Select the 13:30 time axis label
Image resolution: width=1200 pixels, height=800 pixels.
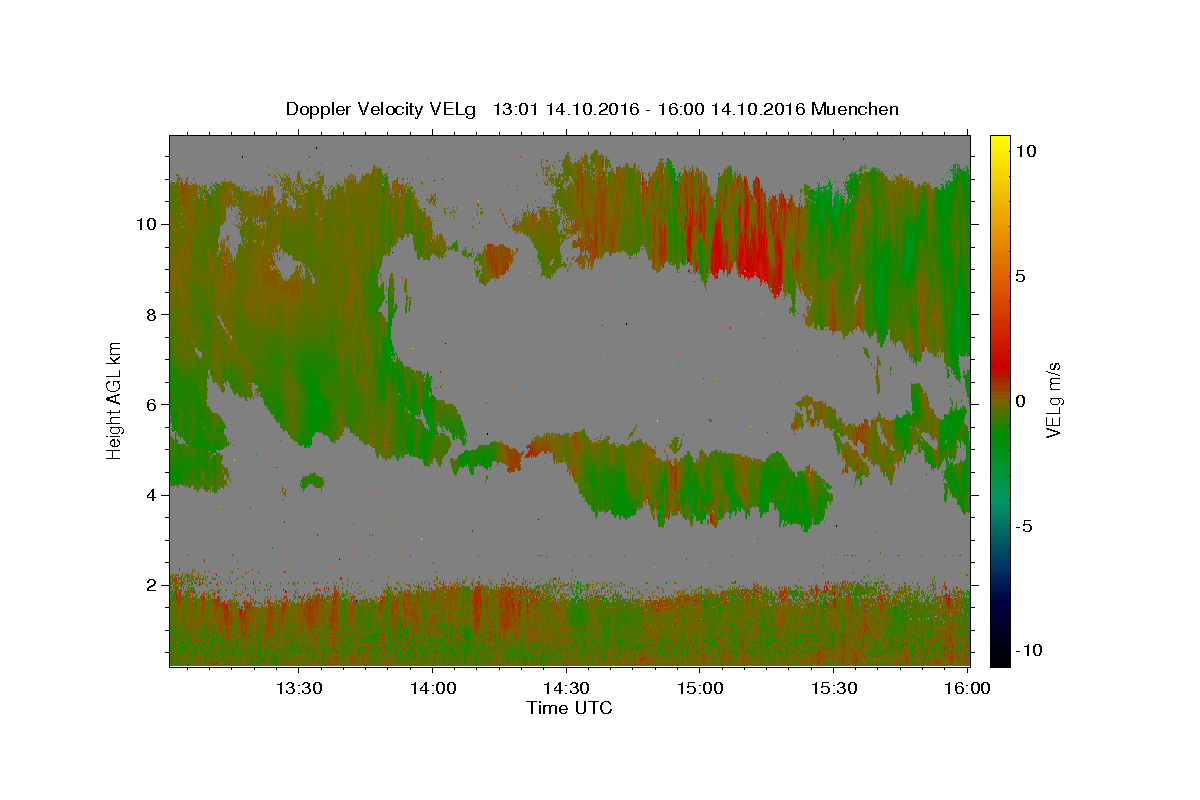[x=298, y=688]
